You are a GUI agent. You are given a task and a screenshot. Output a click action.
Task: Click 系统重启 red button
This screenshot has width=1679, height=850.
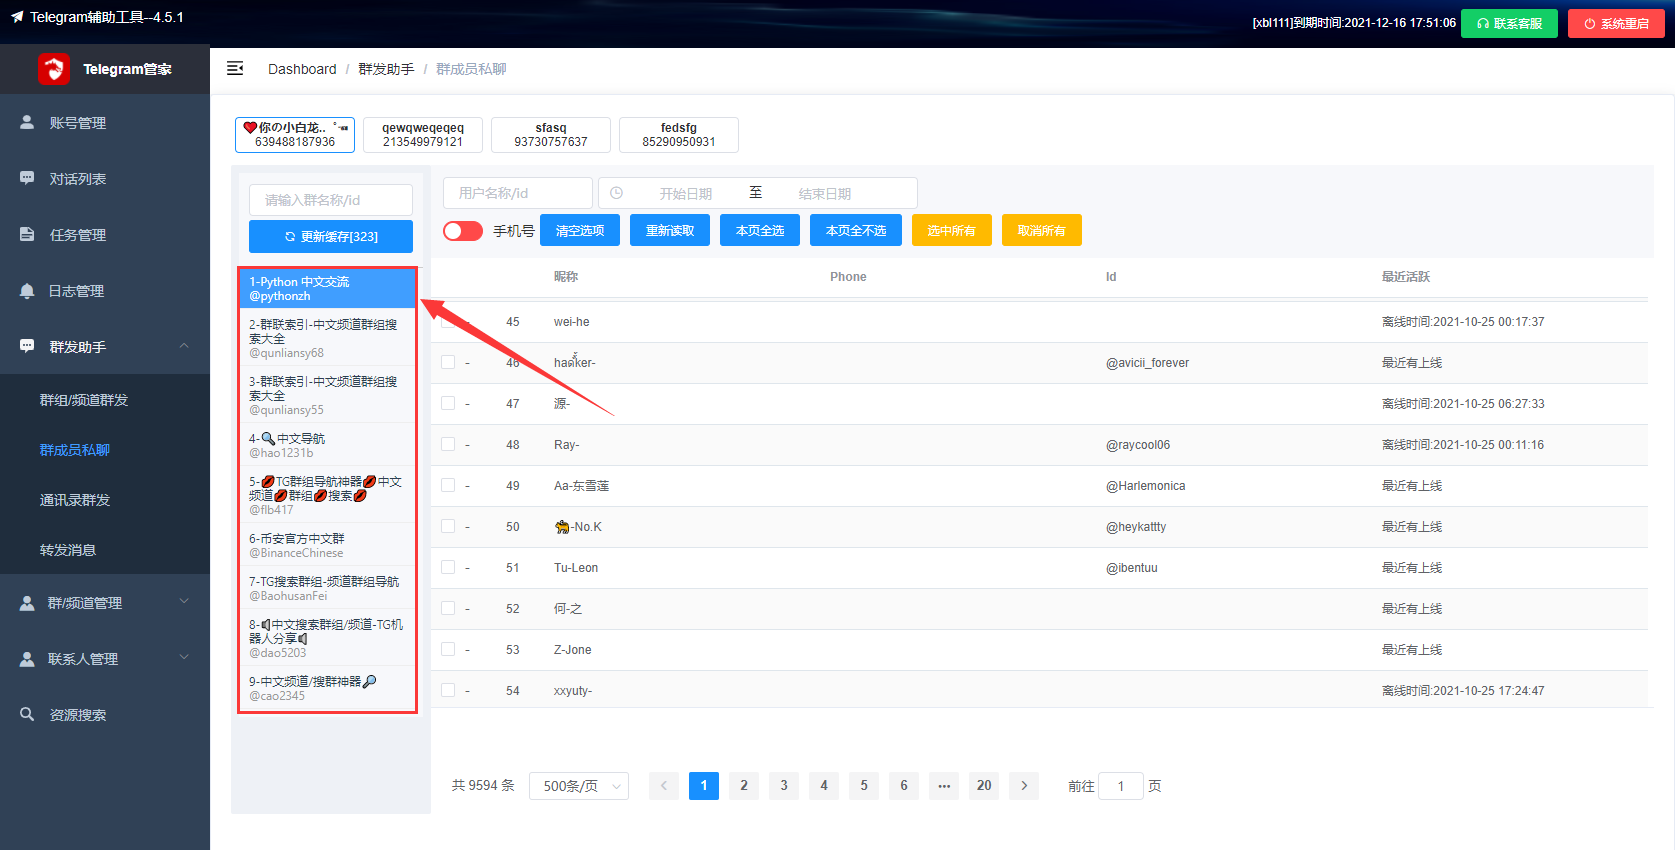(x=1616, y=23)
